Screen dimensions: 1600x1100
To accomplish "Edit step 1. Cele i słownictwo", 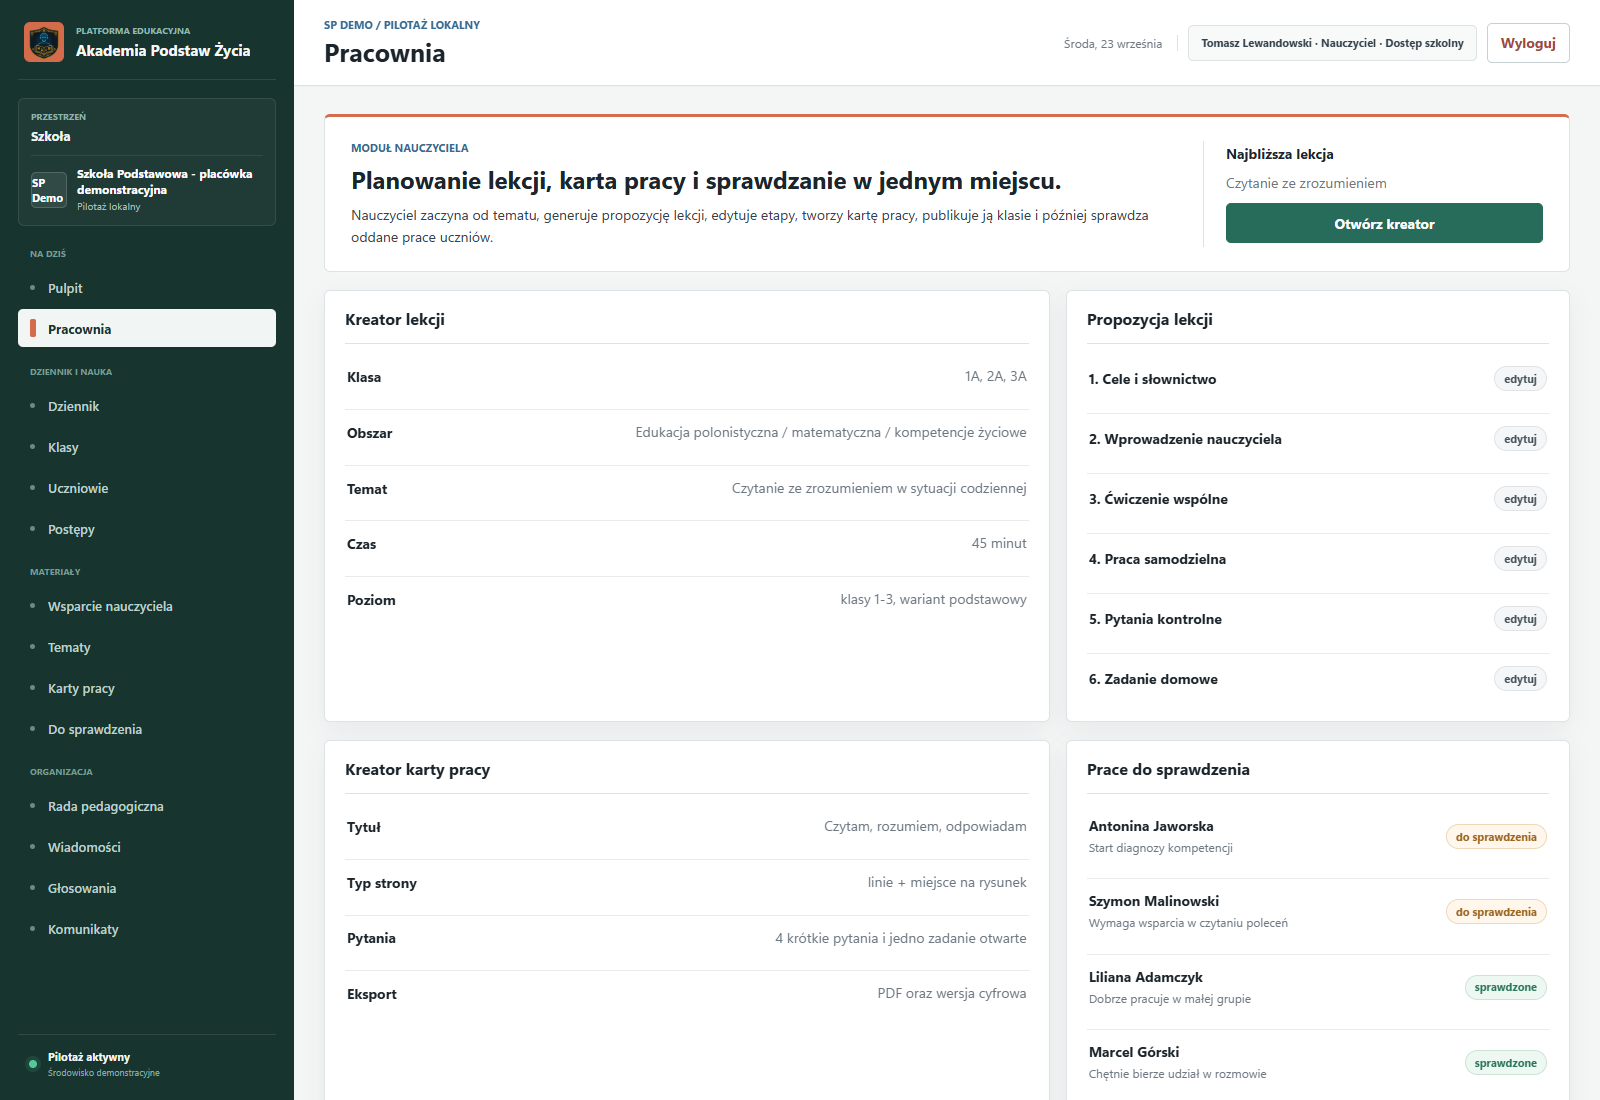I will (x=1520, y=379).
